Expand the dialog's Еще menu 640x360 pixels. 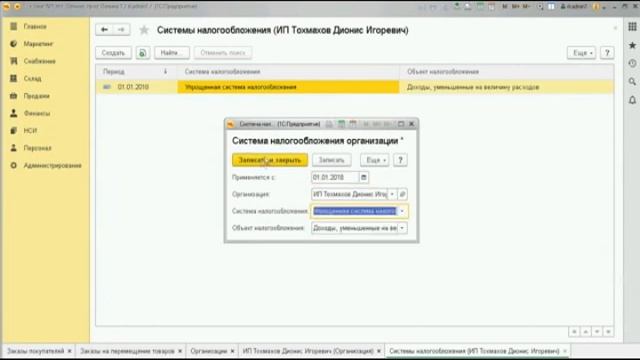point(375,160)
